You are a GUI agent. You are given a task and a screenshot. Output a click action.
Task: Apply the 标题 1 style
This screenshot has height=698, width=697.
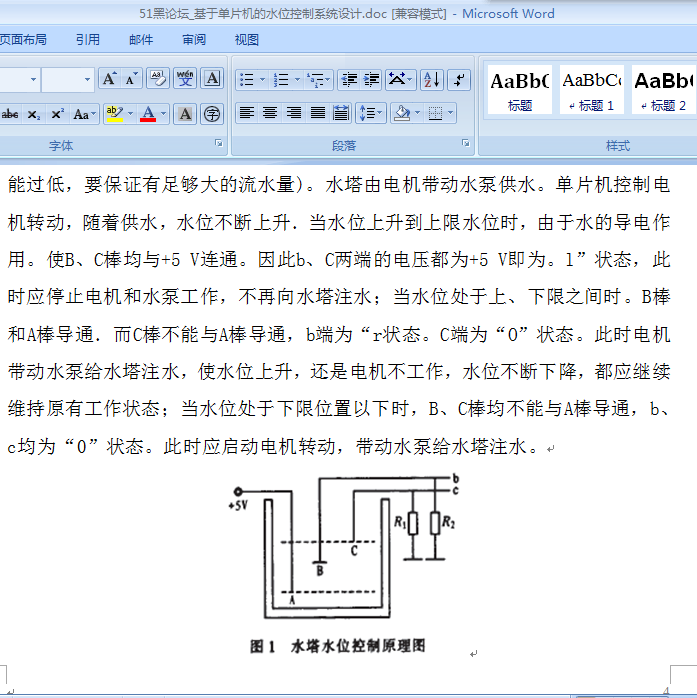tap(591, 90)
